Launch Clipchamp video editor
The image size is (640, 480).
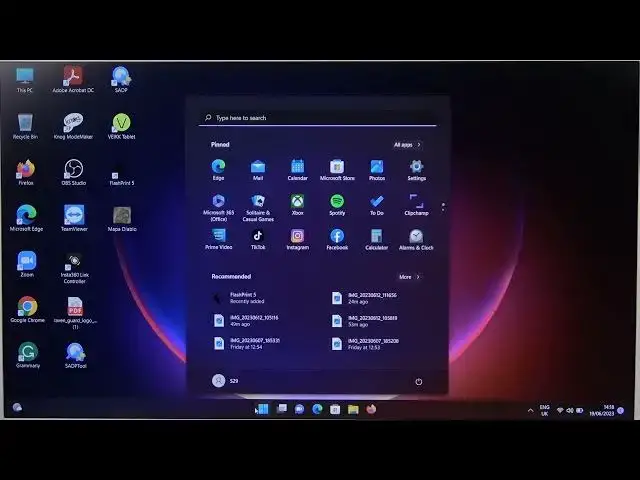tap(416, 203)
